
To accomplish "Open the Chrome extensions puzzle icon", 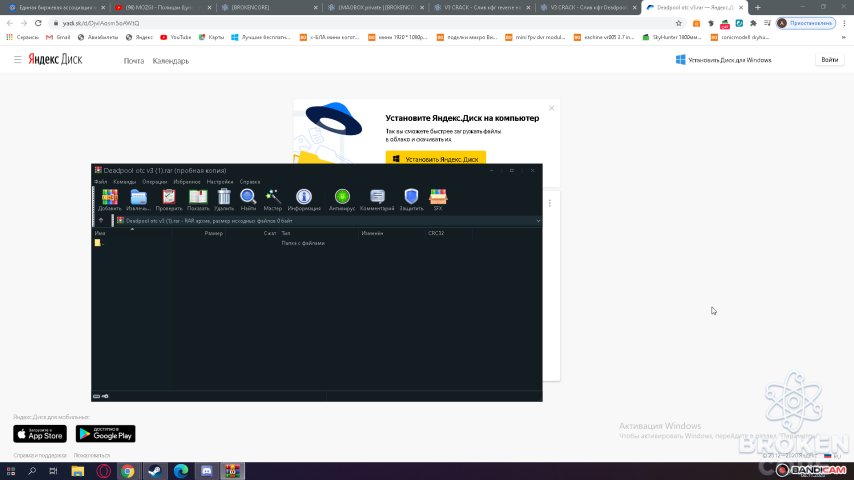I will pos(753,23).
